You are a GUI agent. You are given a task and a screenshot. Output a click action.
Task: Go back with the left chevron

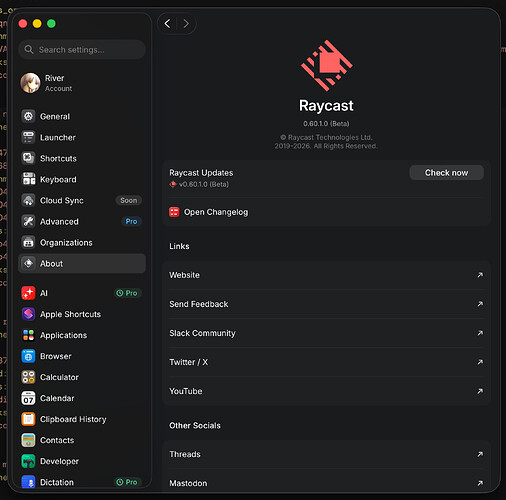click(x=168, y=23)
